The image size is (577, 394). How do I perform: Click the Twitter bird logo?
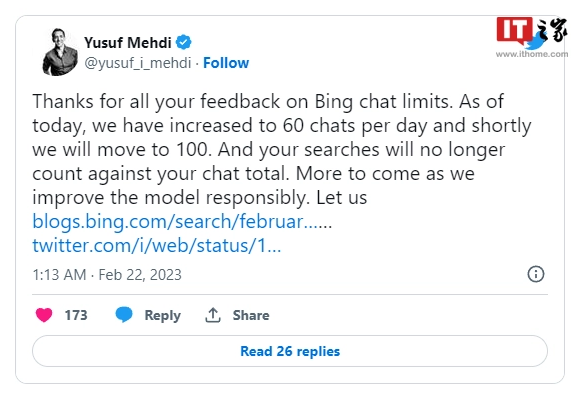(x=536, y=40)
